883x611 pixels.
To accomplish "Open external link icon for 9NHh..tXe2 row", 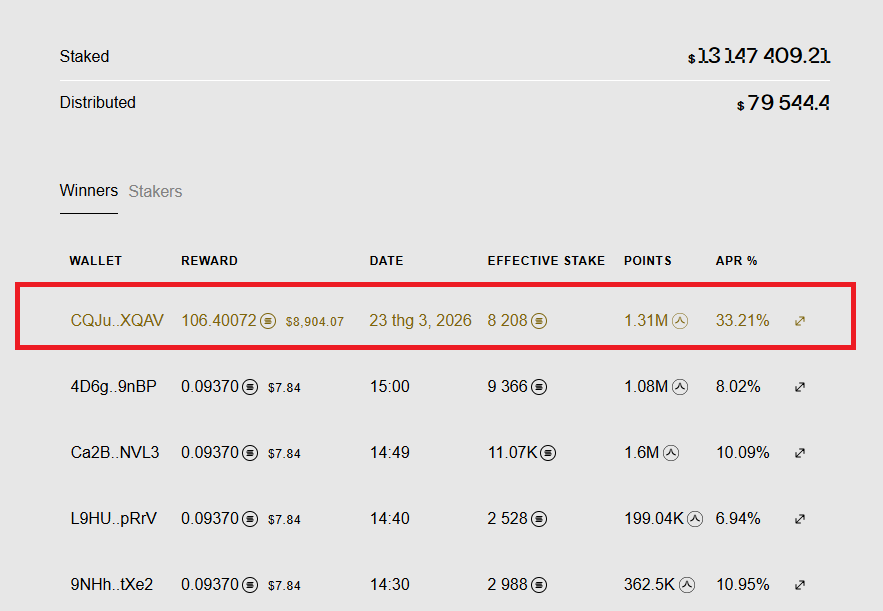I will pyautogui.click(x=800, y=585).
